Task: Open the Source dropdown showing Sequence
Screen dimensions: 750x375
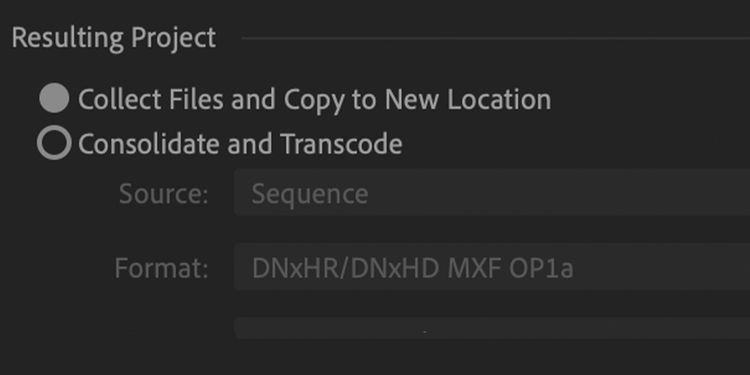Action: point(492,193)
